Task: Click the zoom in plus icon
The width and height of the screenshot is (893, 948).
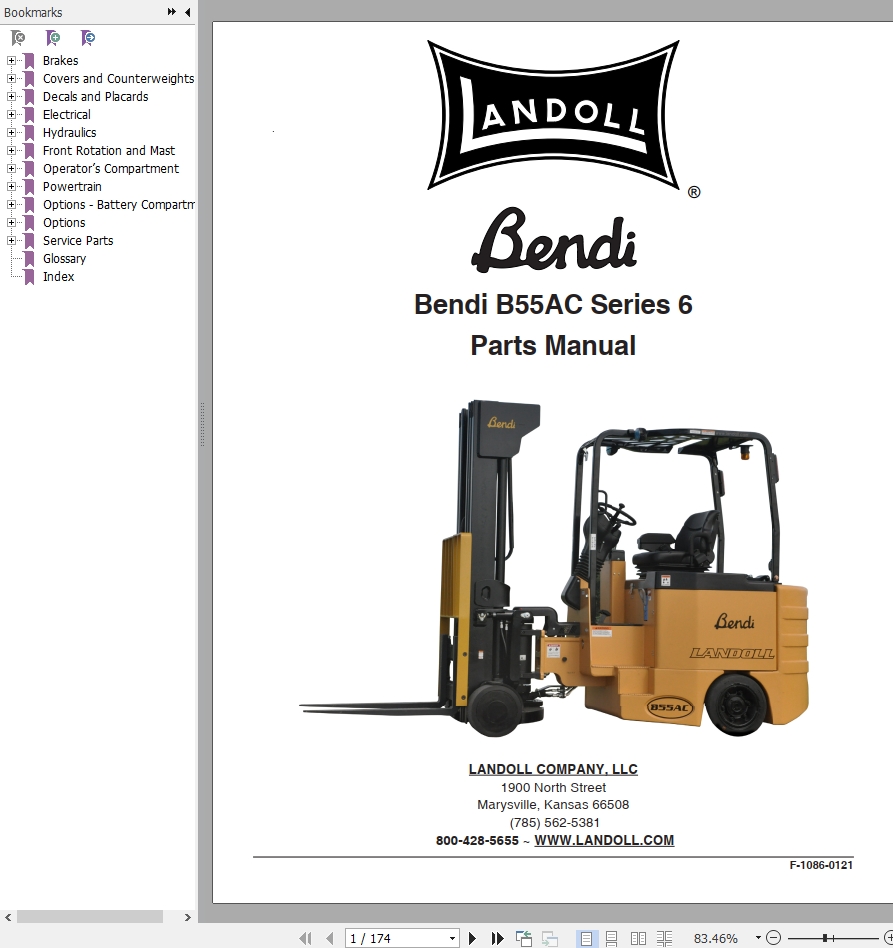Action: coord(888,938)
